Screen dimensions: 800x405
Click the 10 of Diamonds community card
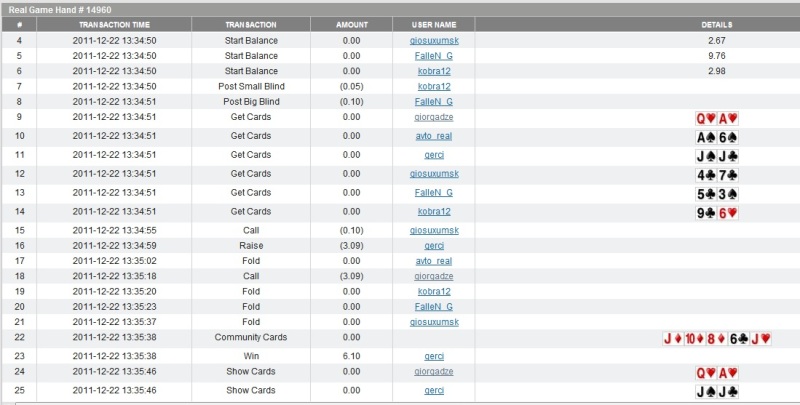693,339
